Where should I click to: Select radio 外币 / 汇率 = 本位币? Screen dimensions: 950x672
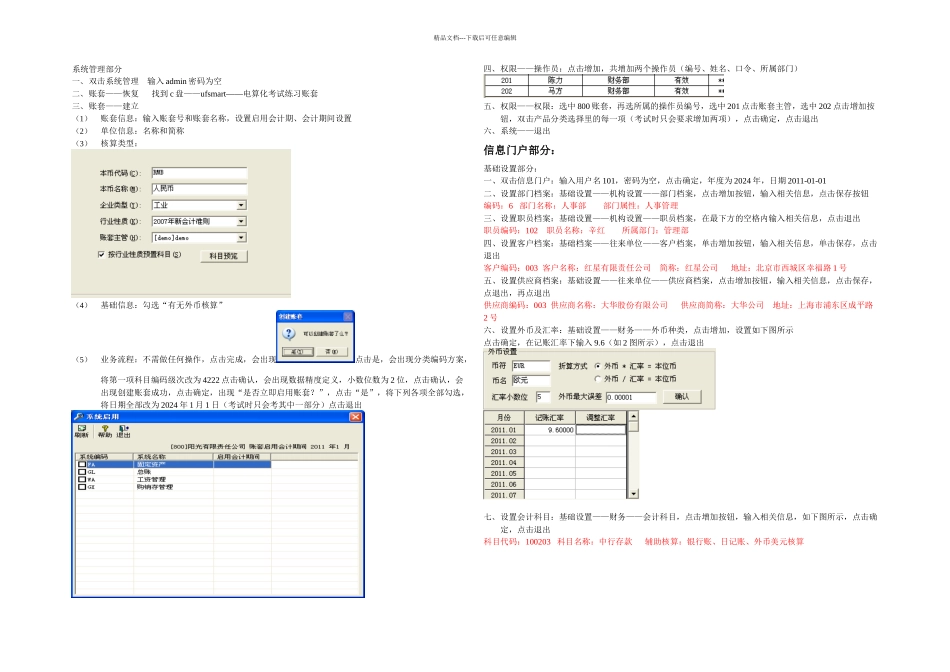tap(598, 379)
